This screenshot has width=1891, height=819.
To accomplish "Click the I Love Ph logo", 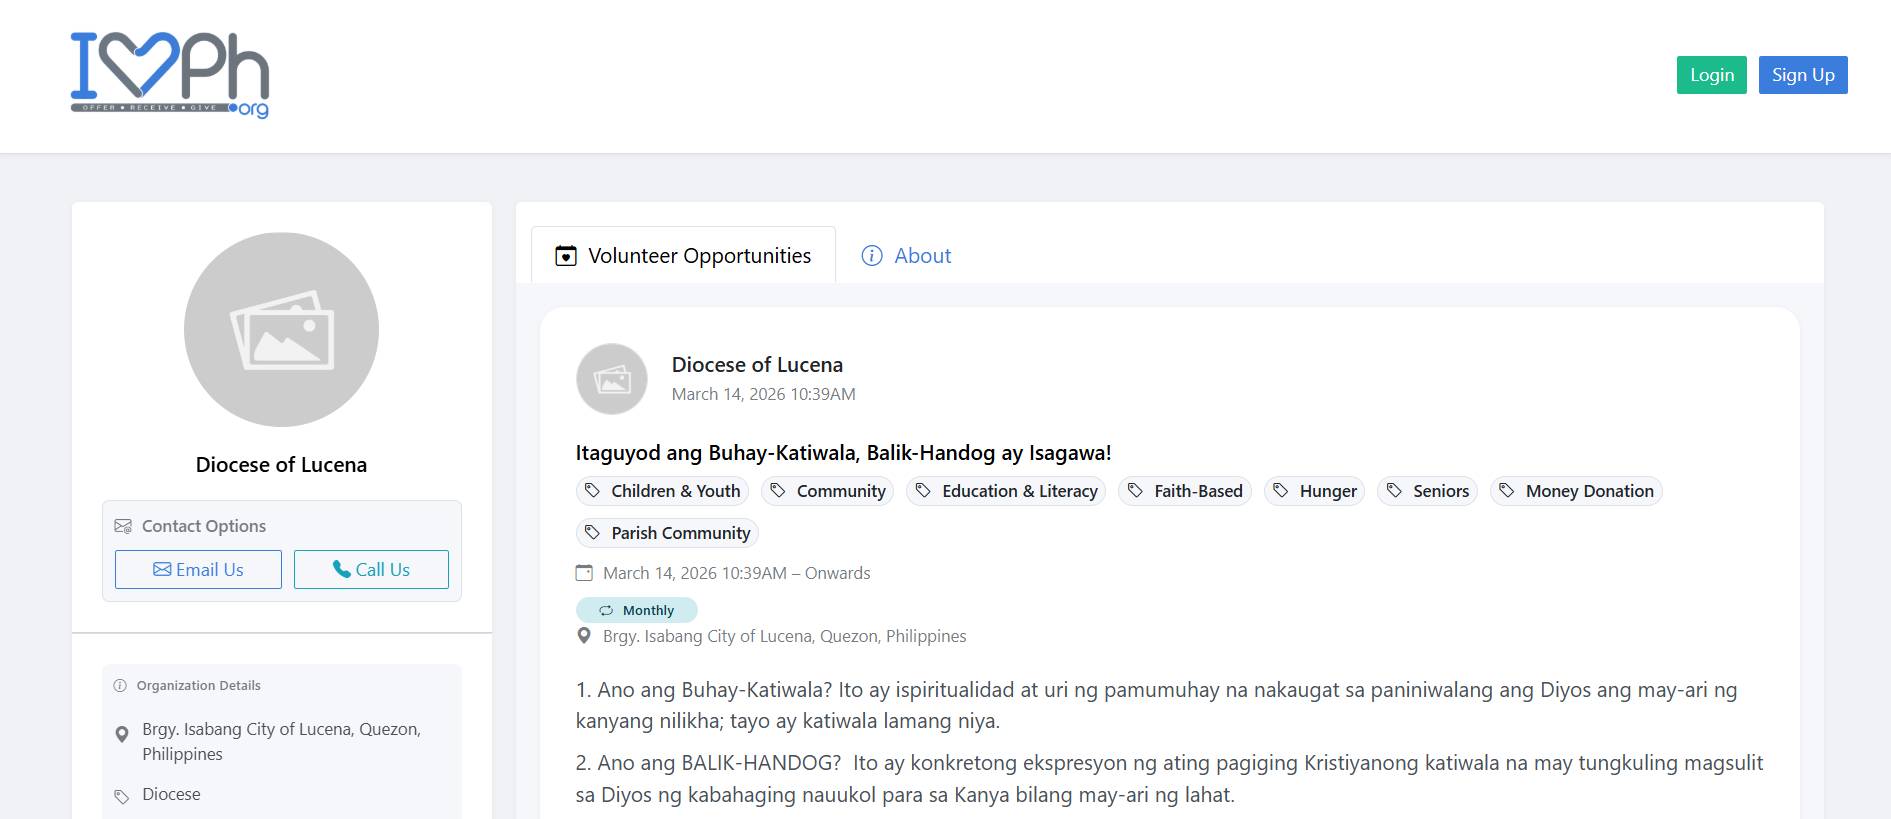I will click(x=170, y=75).
